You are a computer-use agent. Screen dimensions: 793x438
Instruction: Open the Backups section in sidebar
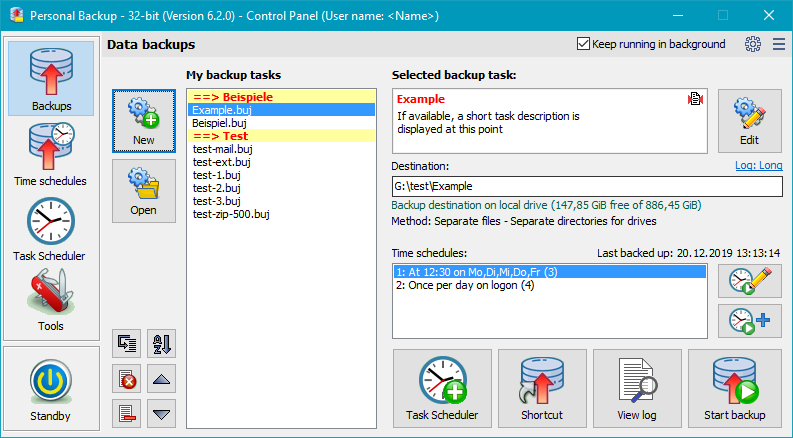click(x=51, y=78)
